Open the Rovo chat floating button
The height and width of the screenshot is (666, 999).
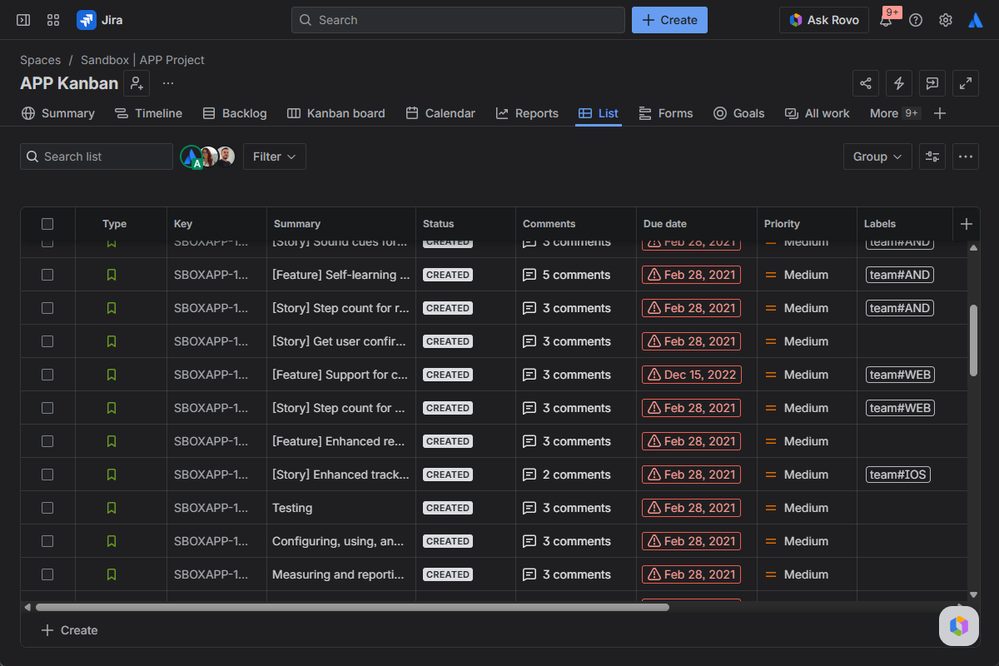(958, 626)
